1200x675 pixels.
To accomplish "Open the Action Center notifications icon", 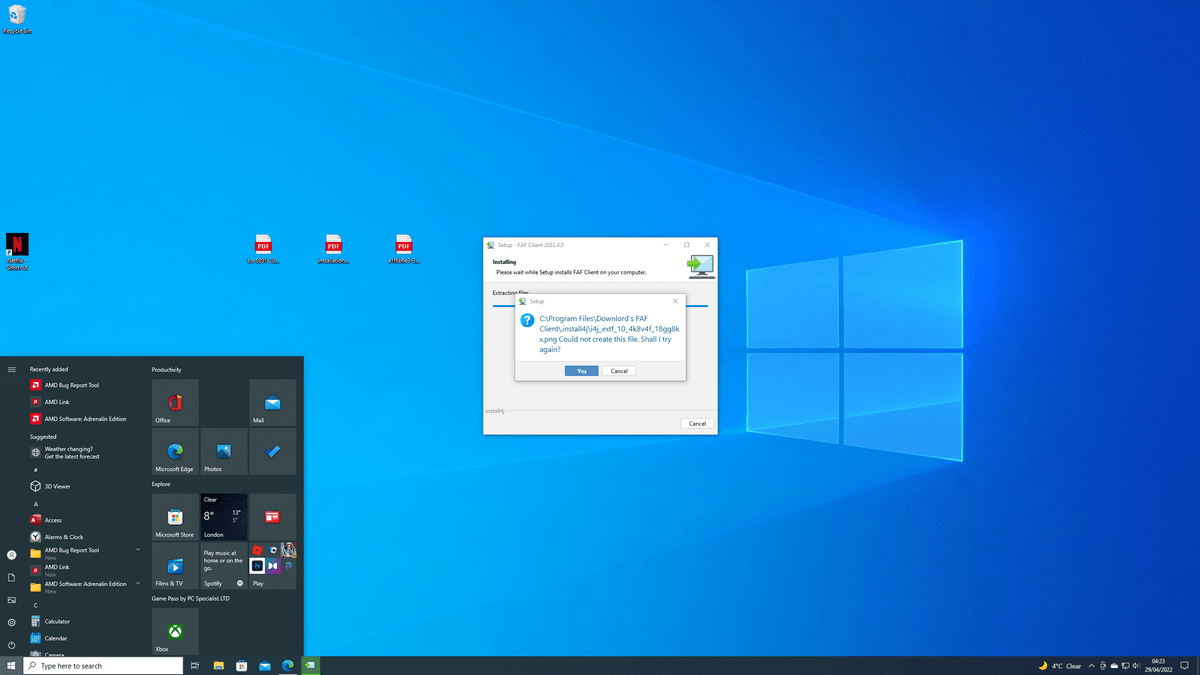I will click(1184, 665).
